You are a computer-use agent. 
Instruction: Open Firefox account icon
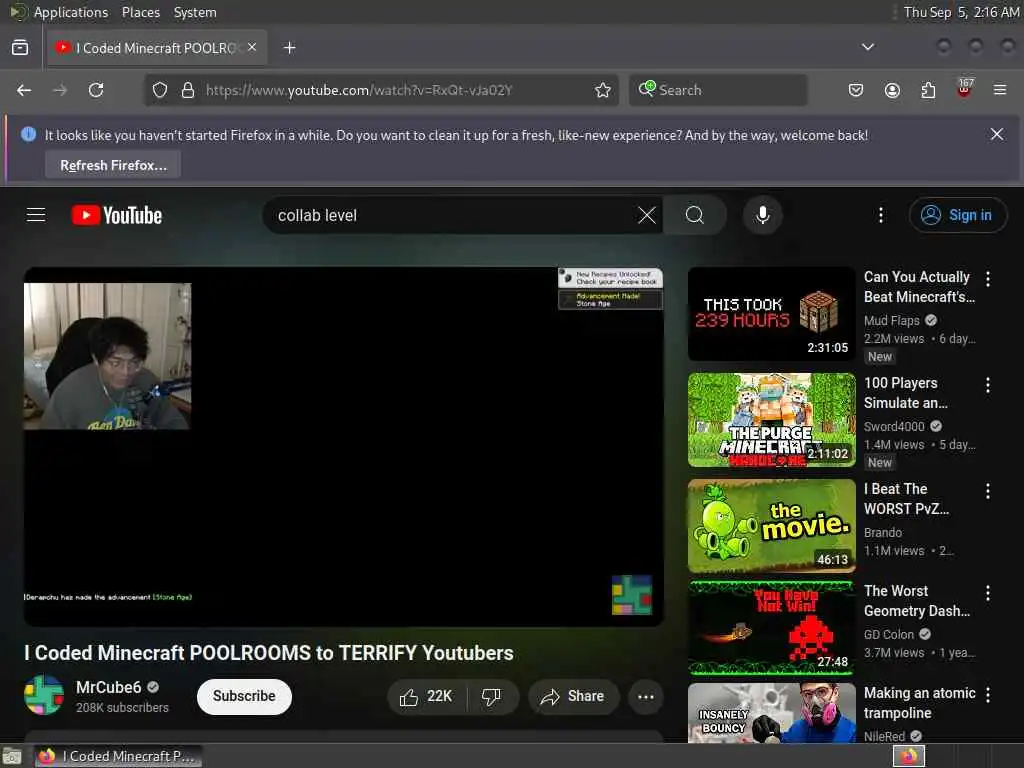(x=892, y=90)
